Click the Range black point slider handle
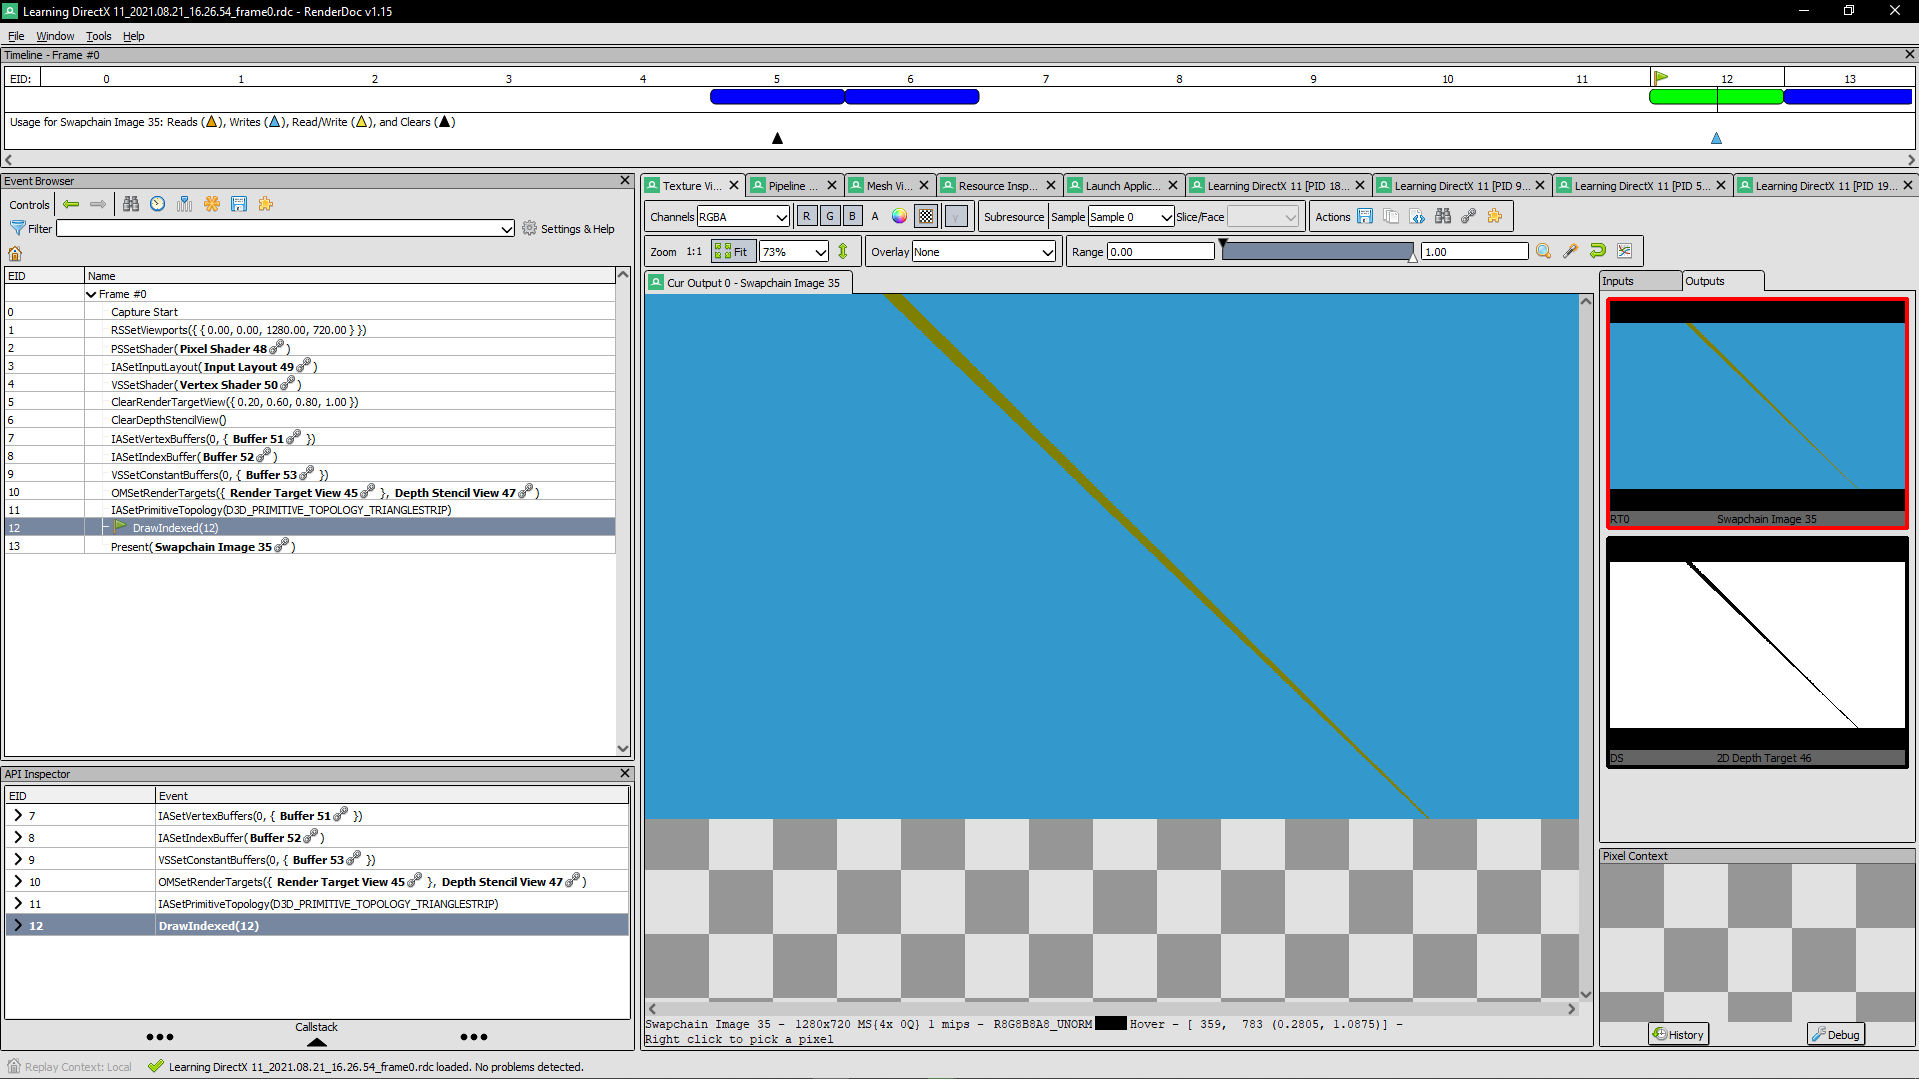Screen dimensions: 1919x1079 (1223, 244)
